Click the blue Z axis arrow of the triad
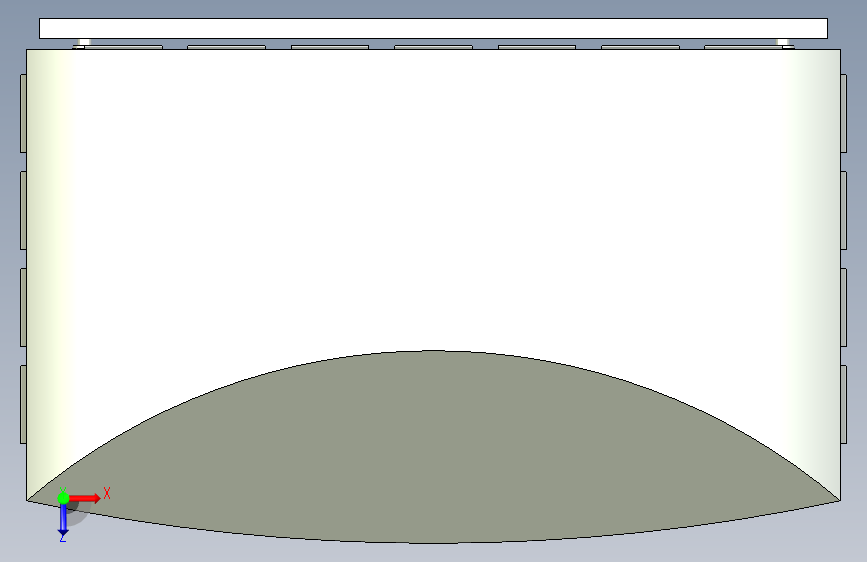The image size is (867, 562). pyautogui.click(x=63, y=520)
